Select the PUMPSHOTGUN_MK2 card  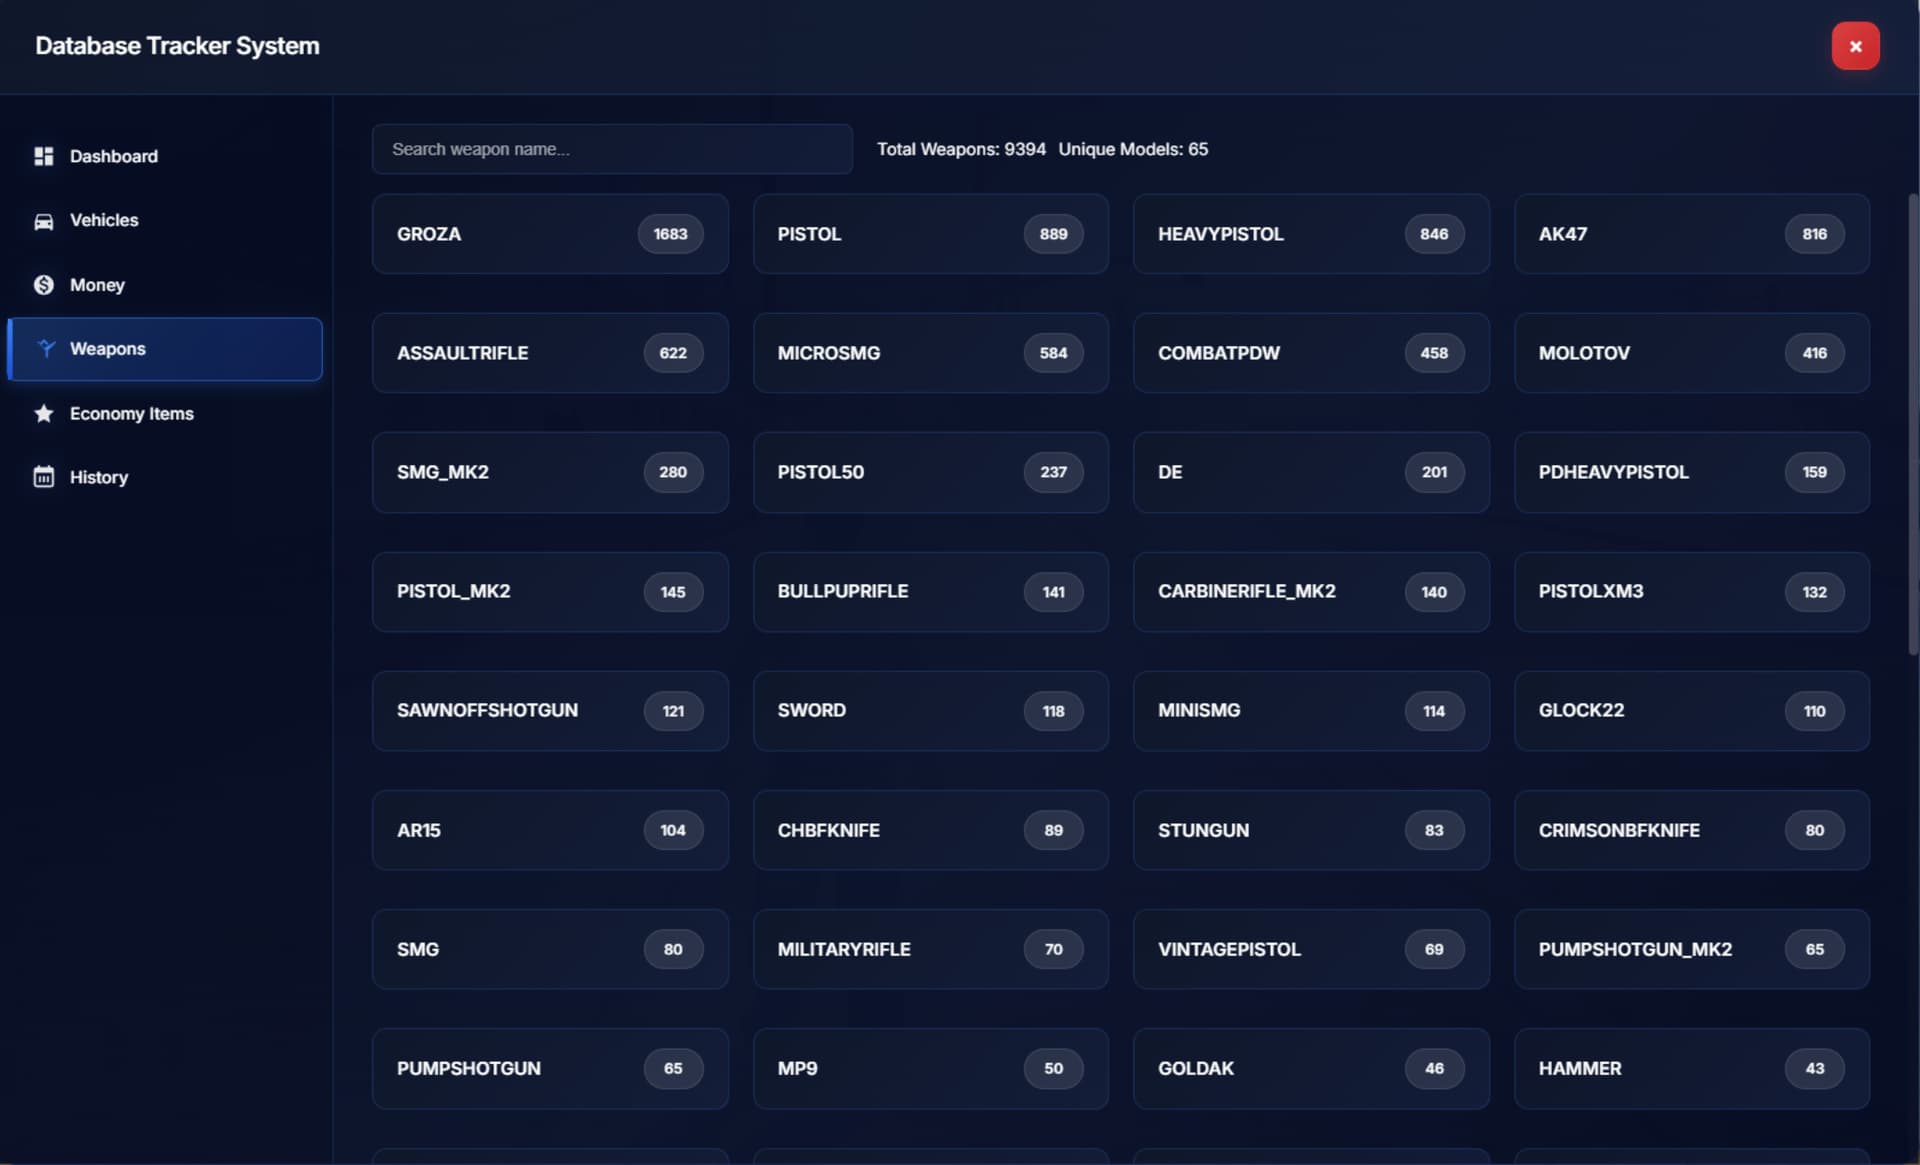[1692, 949]
